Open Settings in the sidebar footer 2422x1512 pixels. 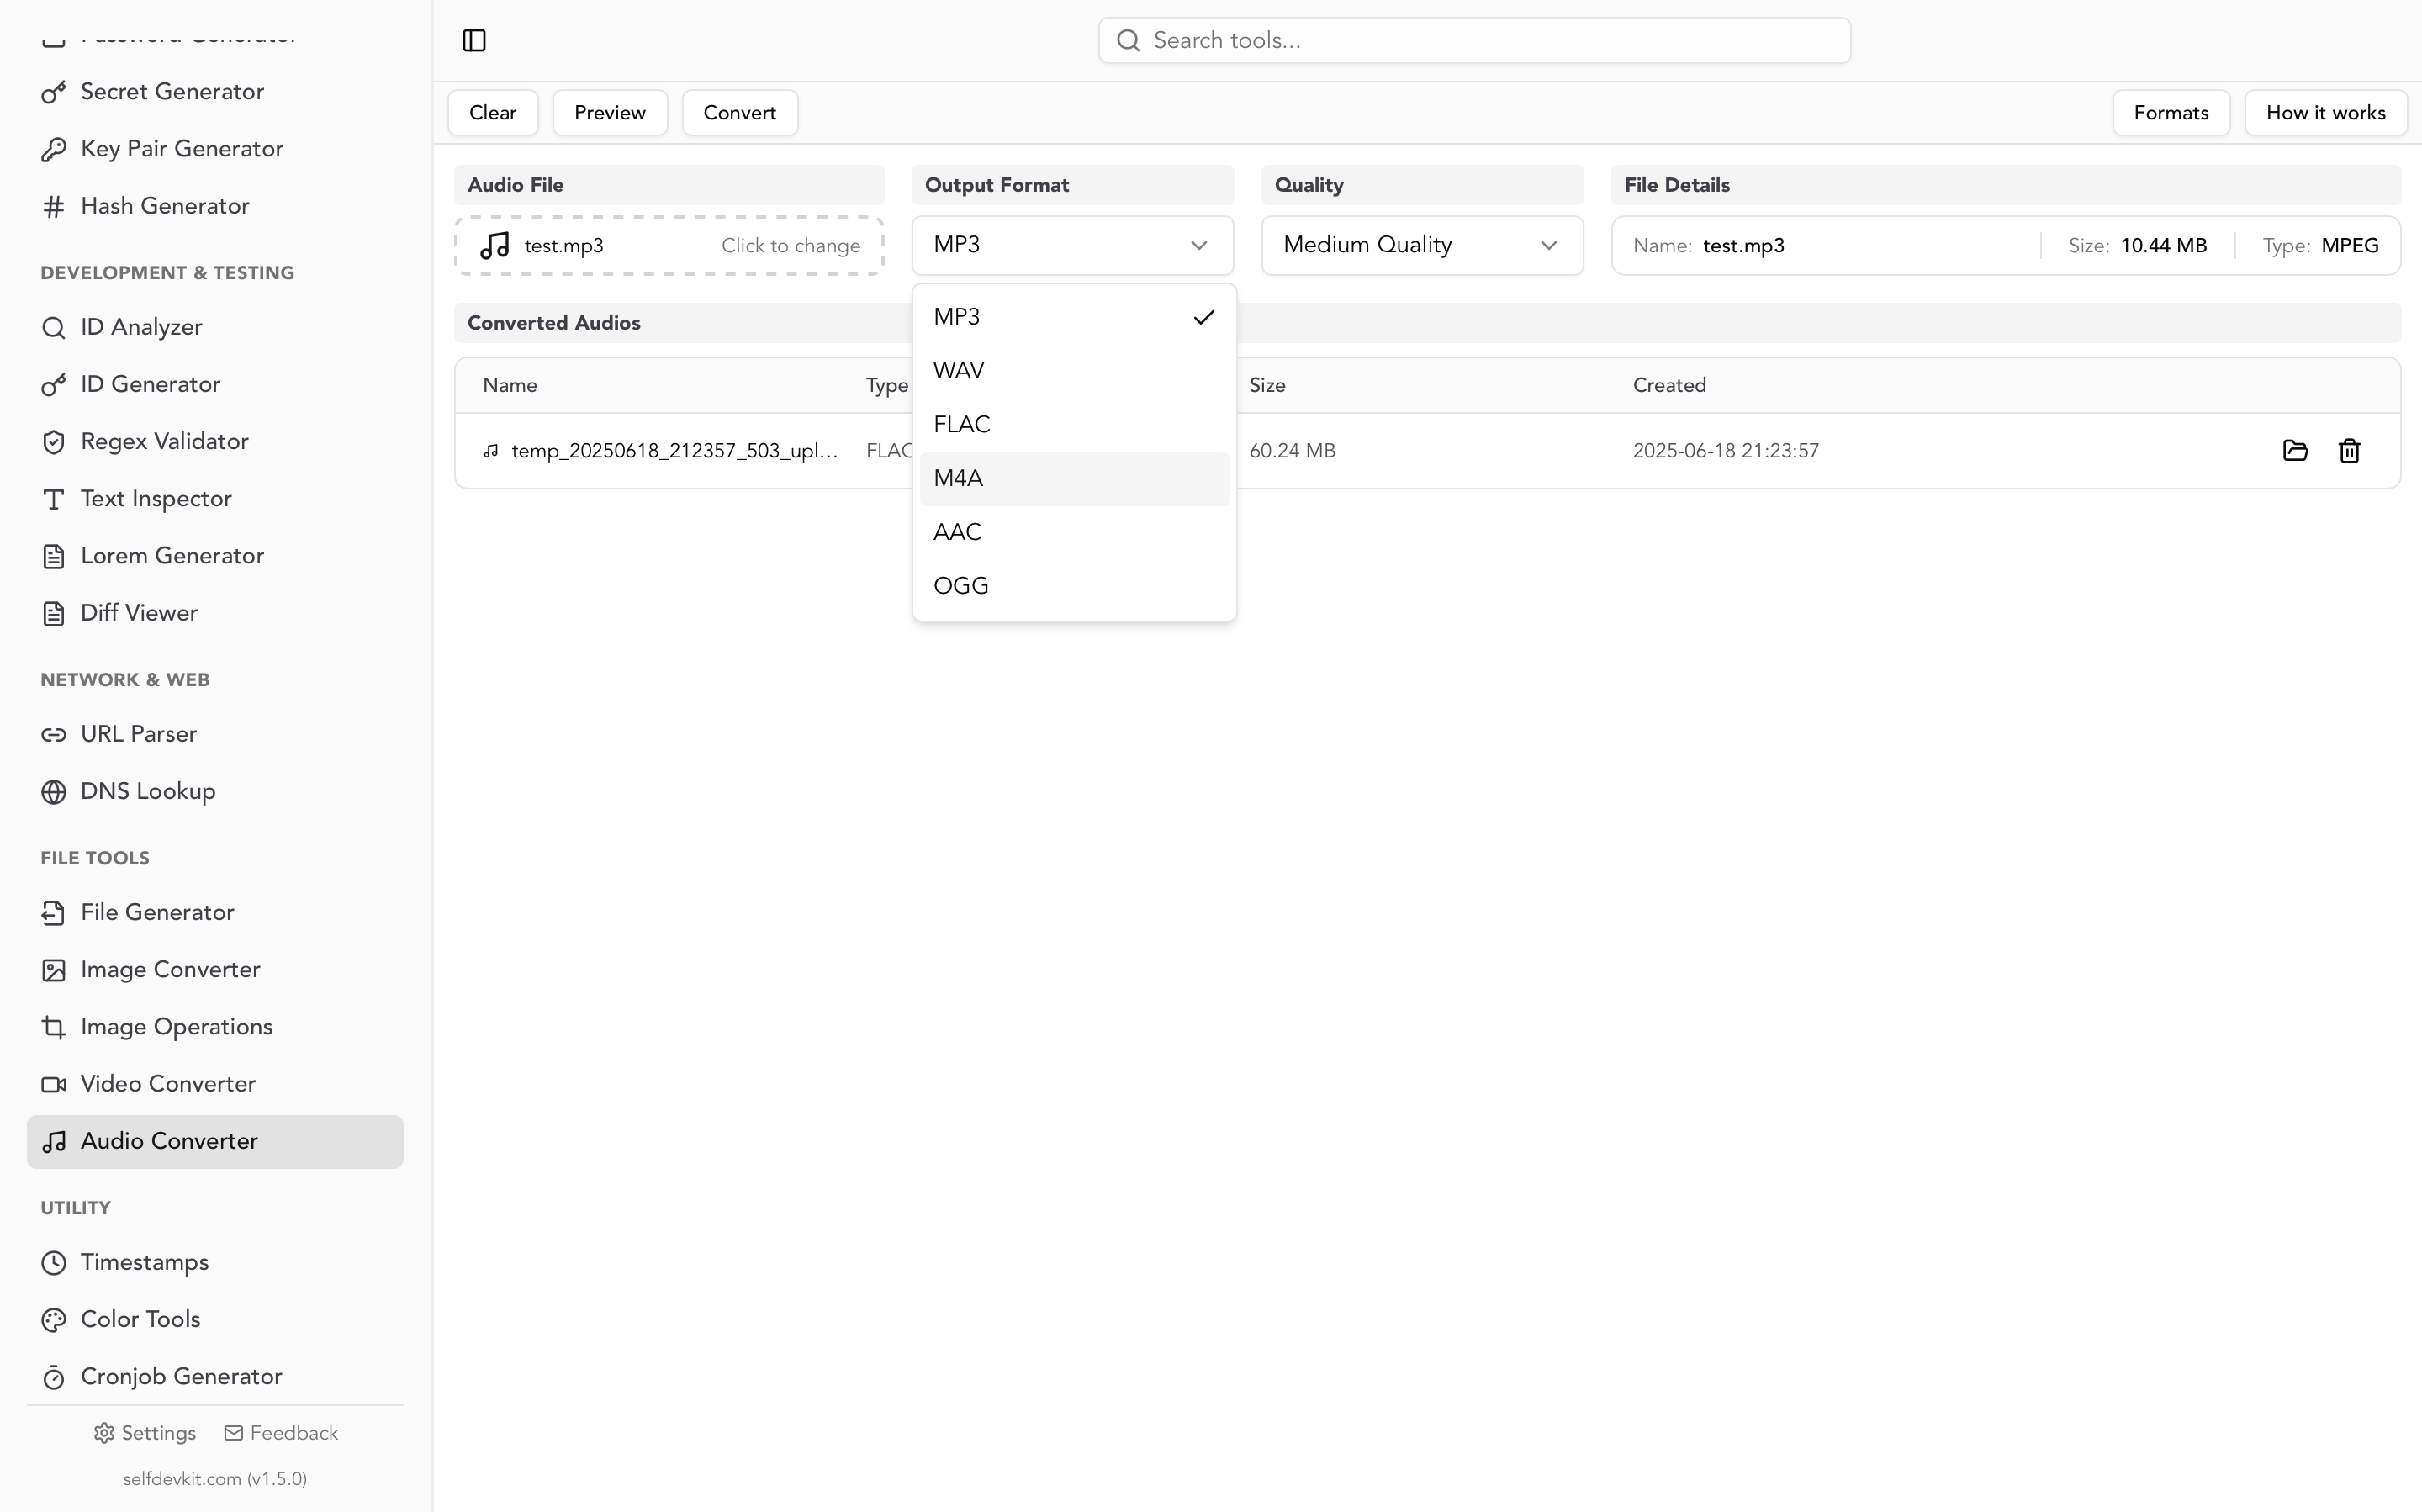[145, 1433]
